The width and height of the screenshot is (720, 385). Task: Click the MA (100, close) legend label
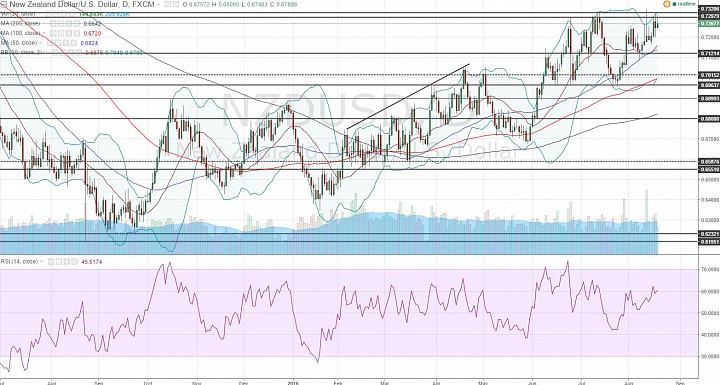pos(20,33)
